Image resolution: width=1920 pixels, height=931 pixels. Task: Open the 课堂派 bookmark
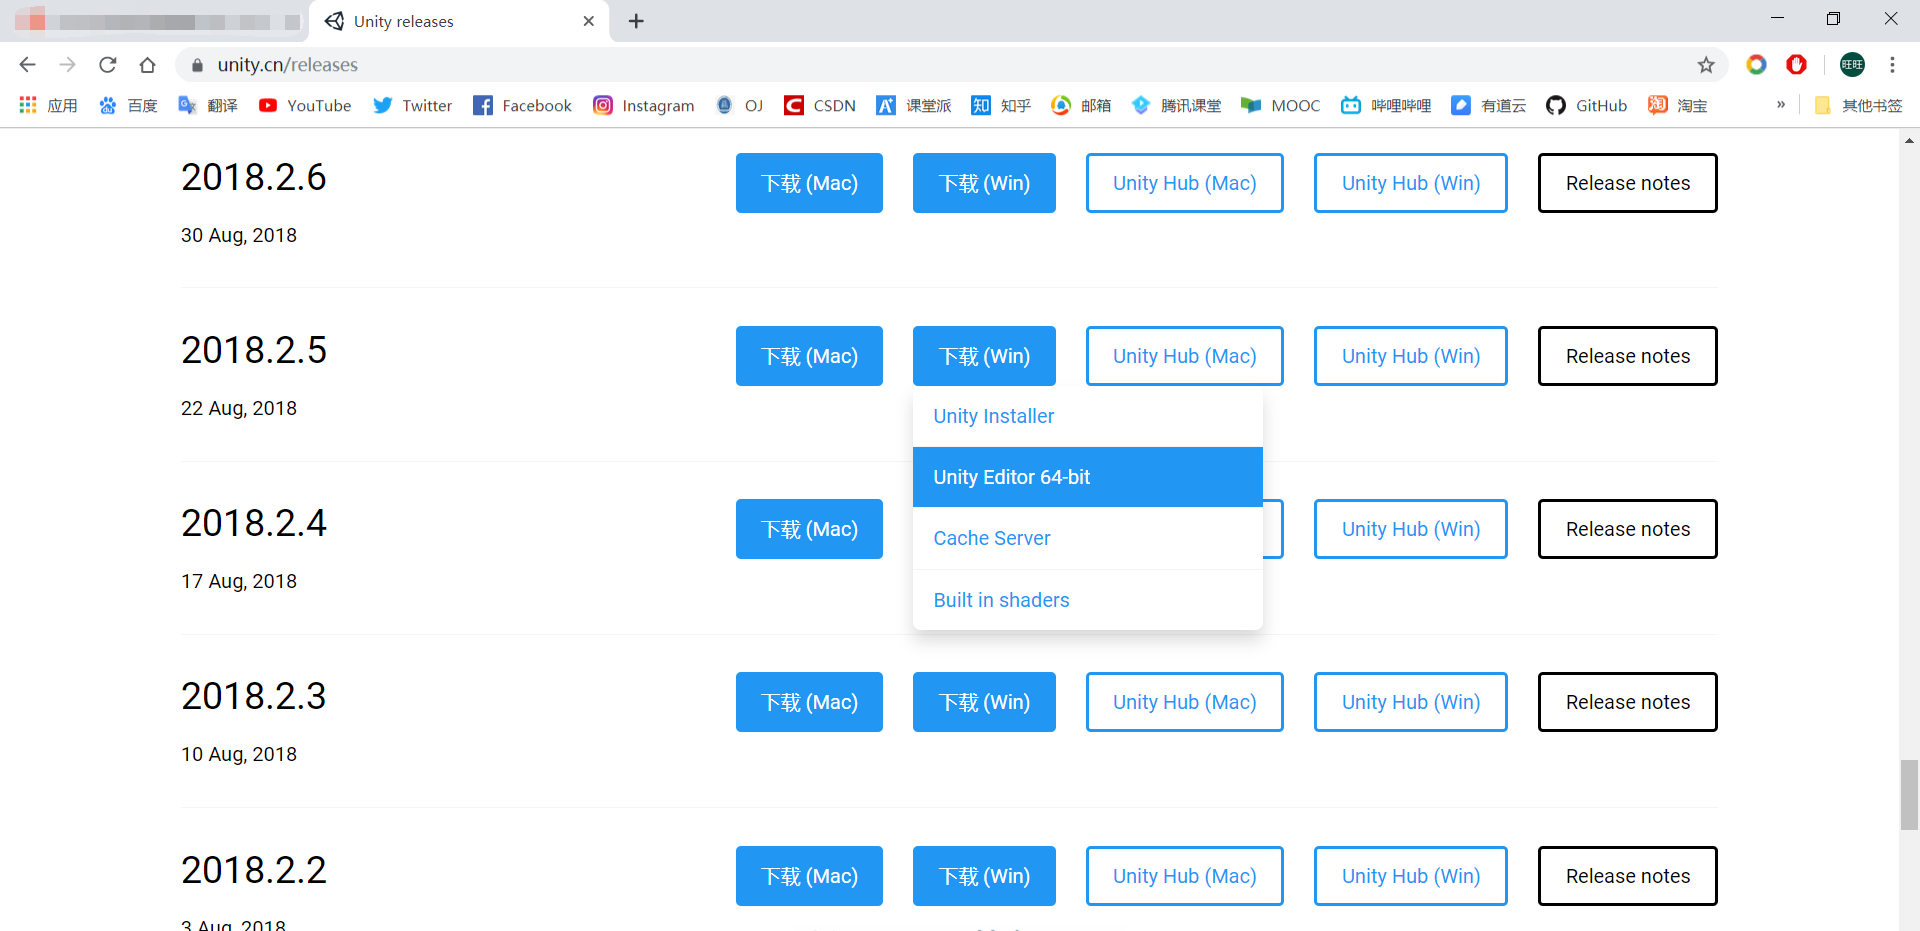pyautogui.click(x=914, y=105)
